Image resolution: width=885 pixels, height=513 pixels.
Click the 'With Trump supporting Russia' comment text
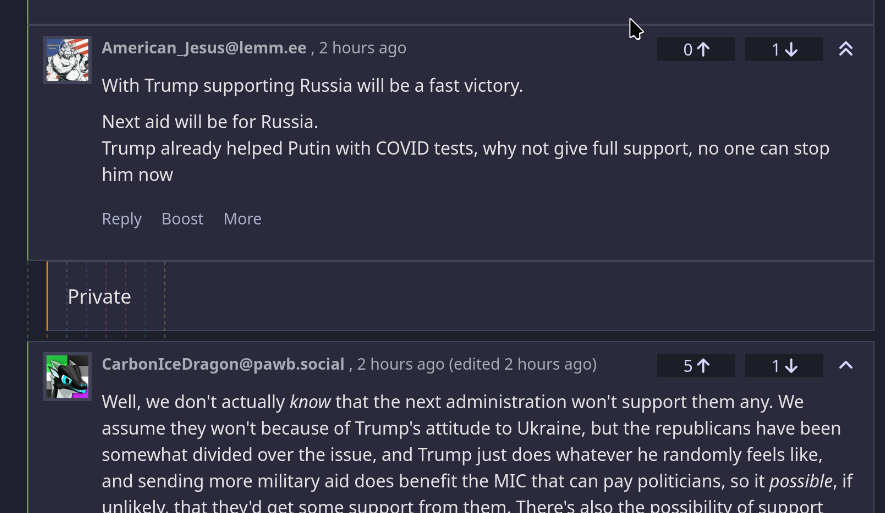pyautogui.click(x=312, y=86)
